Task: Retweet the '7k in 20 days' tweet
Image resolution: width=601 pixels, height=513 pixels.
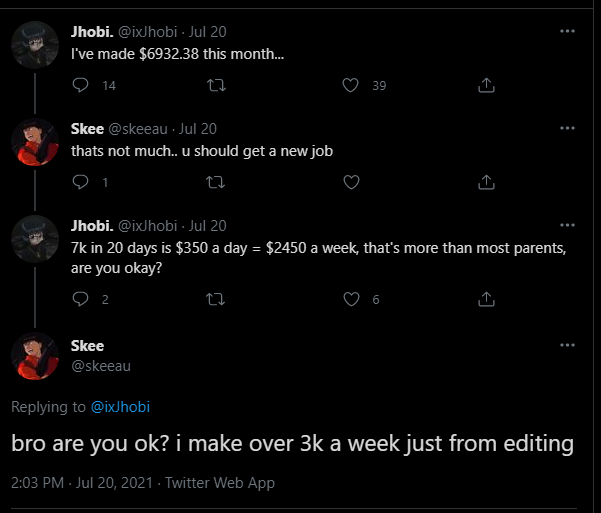Action: pos(215,298)
